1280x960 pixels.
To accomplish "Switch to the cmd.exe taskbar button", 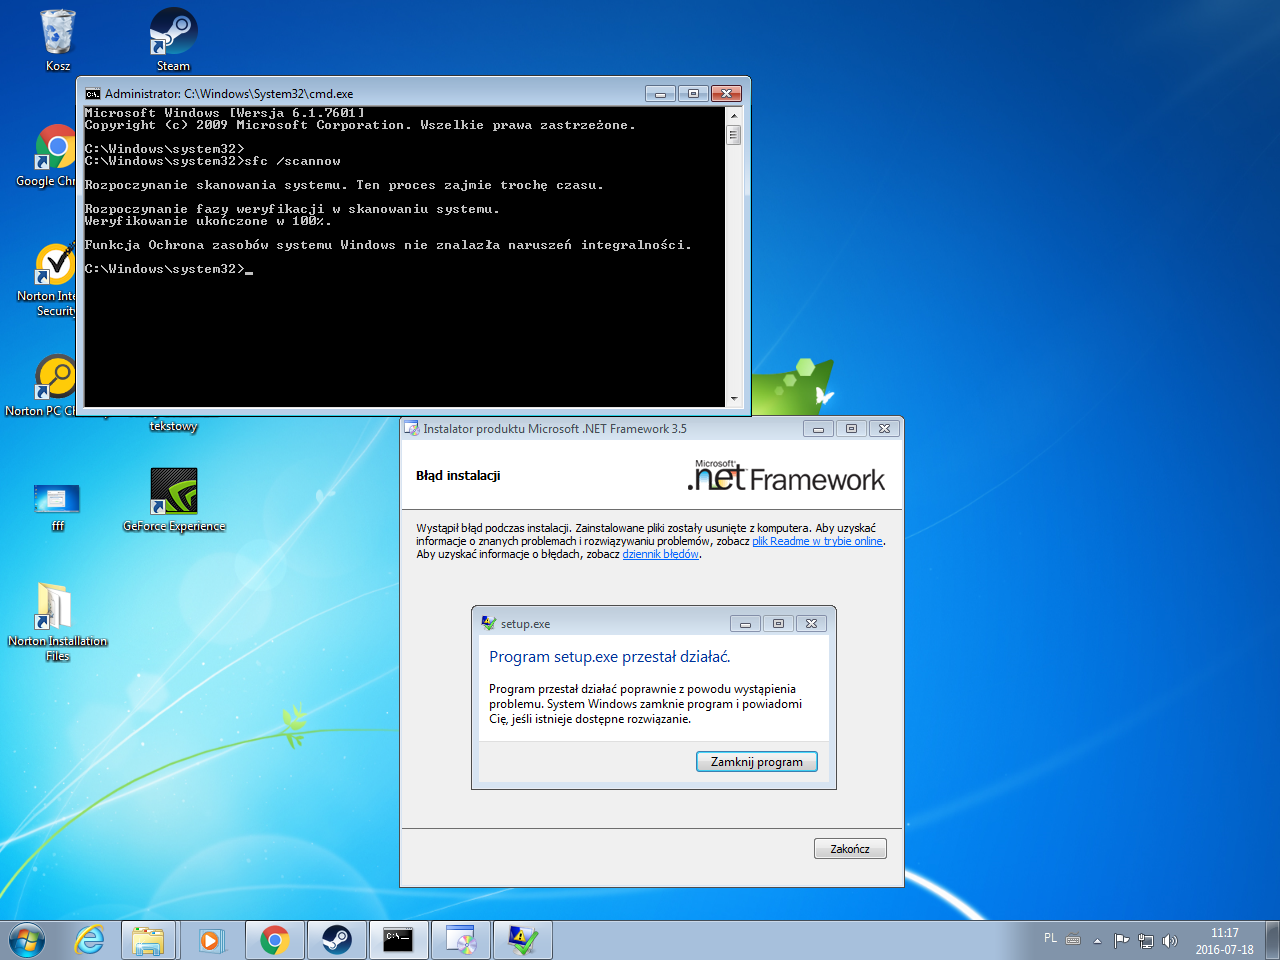I will [x=398, y=940].
